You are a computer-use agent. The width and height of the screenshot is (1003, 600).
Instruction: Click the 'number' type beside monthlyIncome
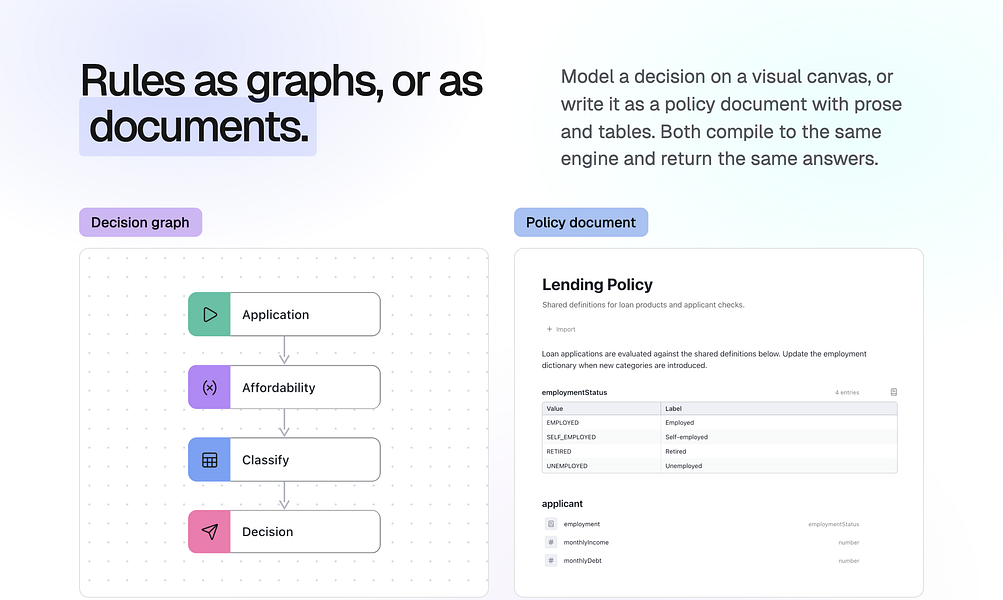tap(849, 542)
